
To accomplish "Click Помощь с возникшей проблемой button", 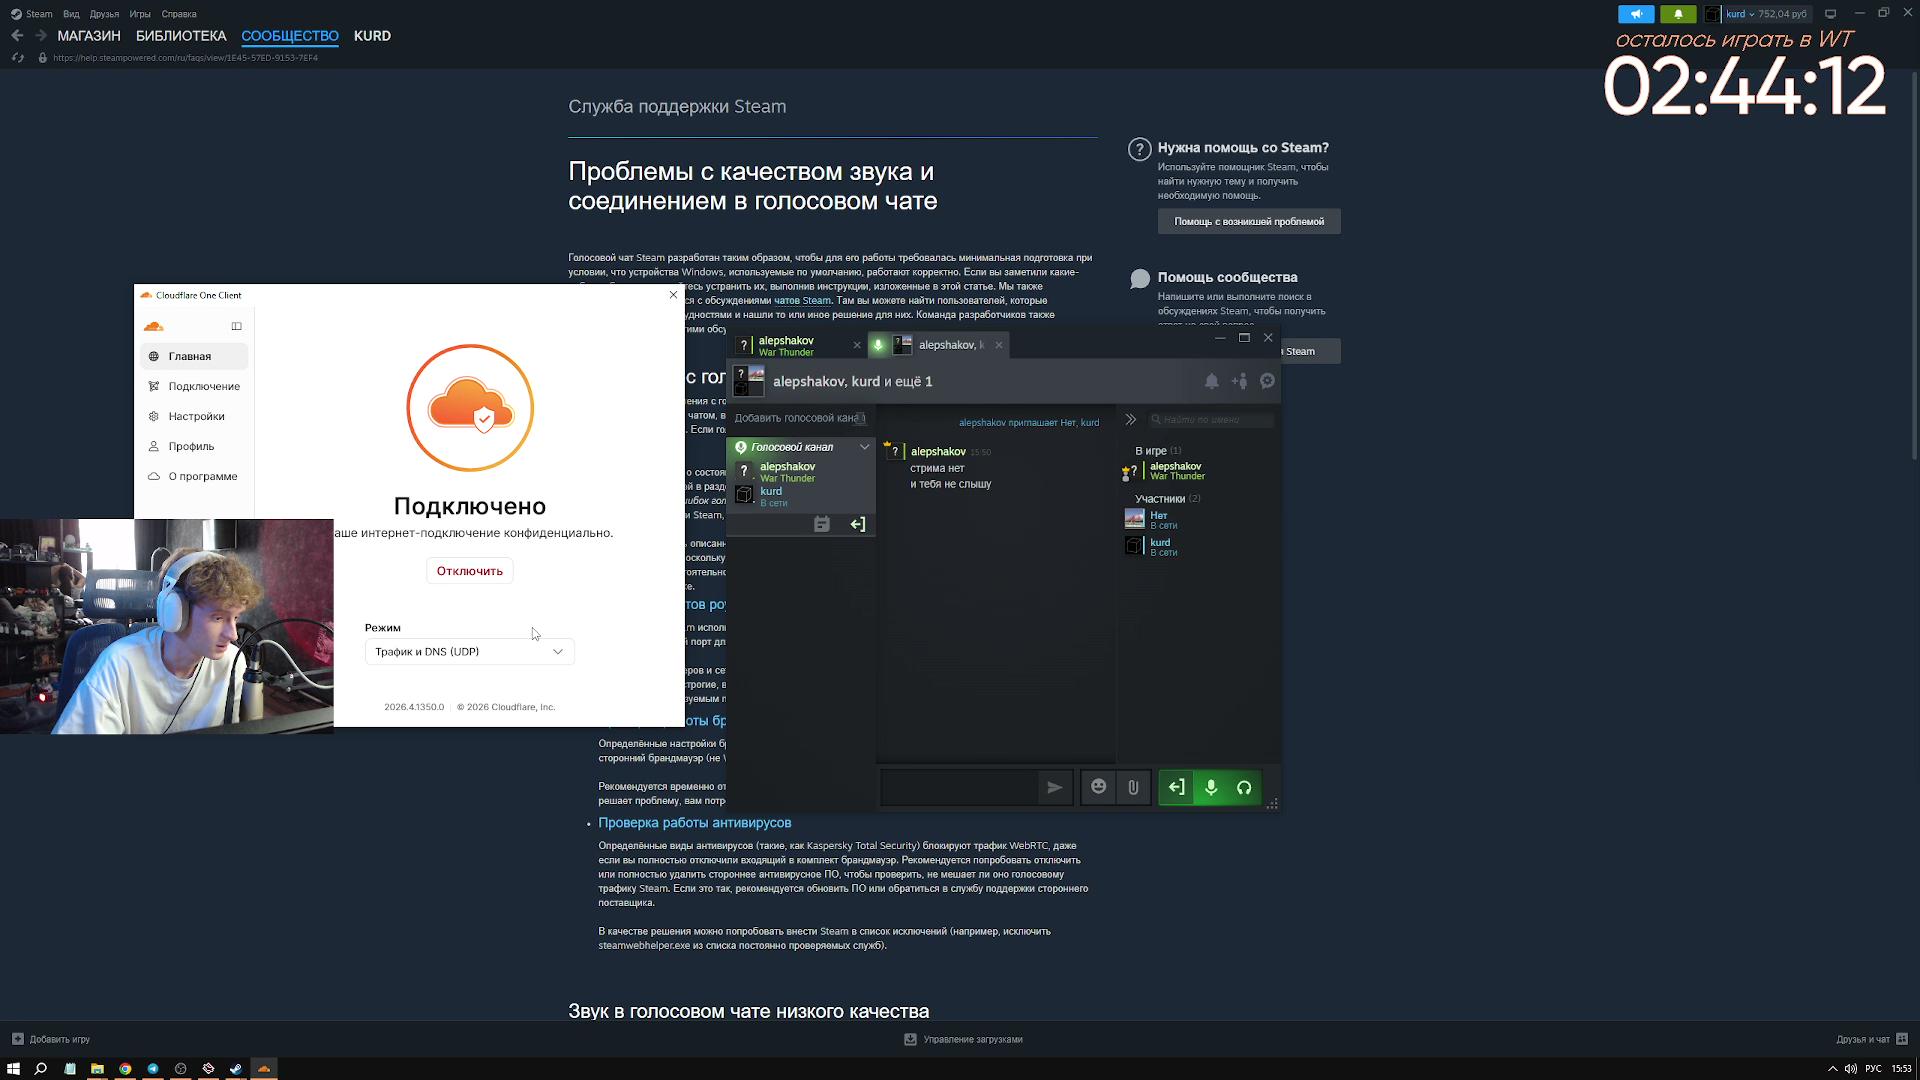I will [1249, 222].
